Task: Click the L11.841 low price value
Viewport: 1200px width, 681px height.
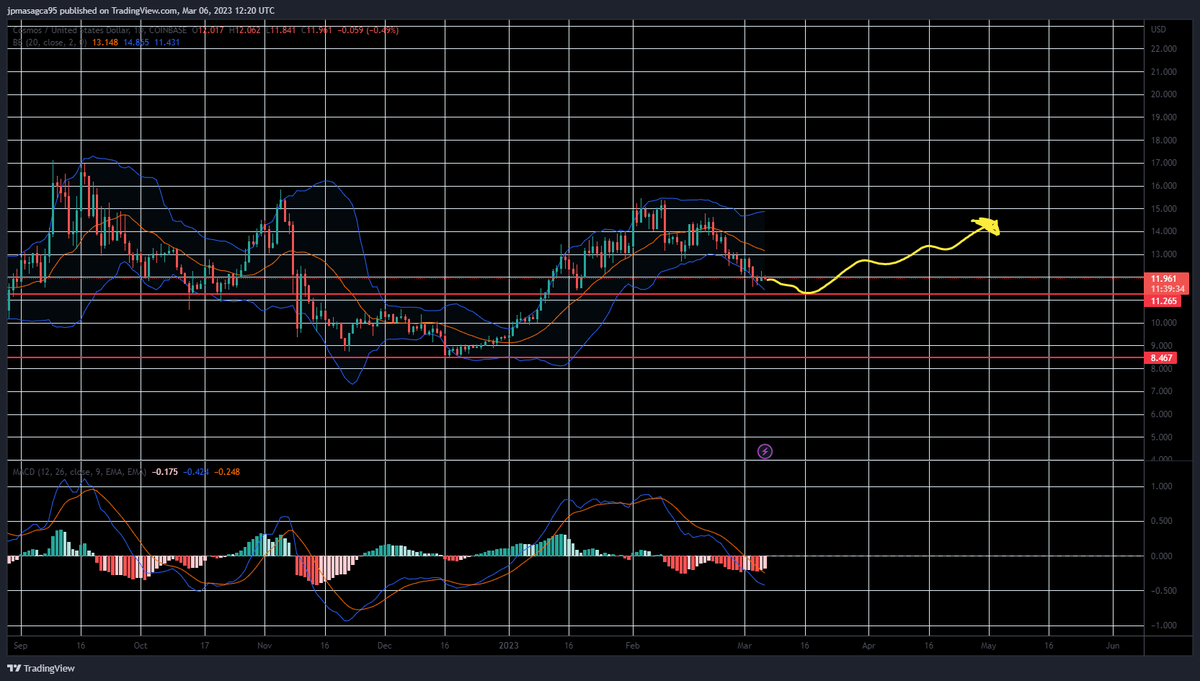Action: pos(280,30)
